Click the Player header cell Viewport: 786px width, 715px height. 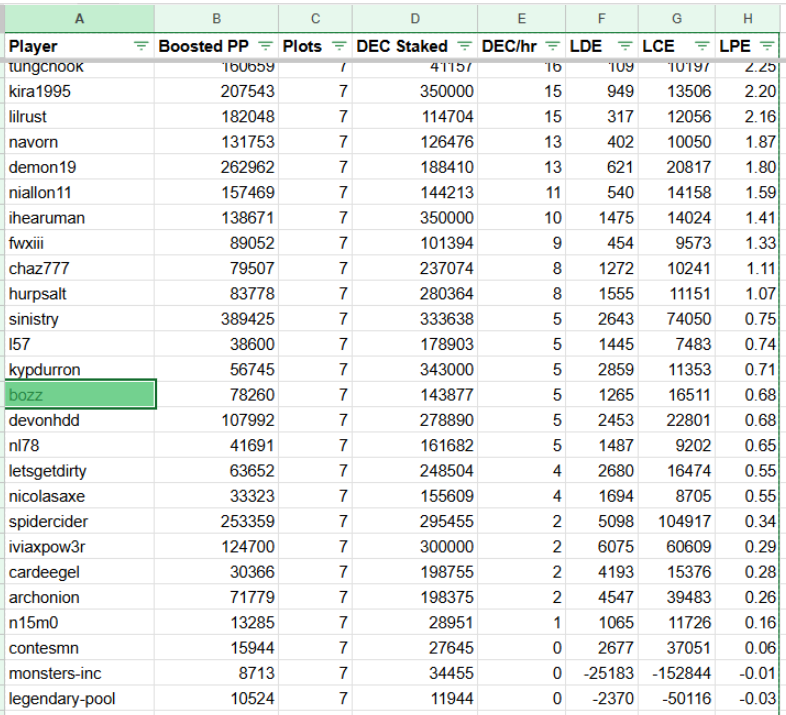click(x=79, y=46)
